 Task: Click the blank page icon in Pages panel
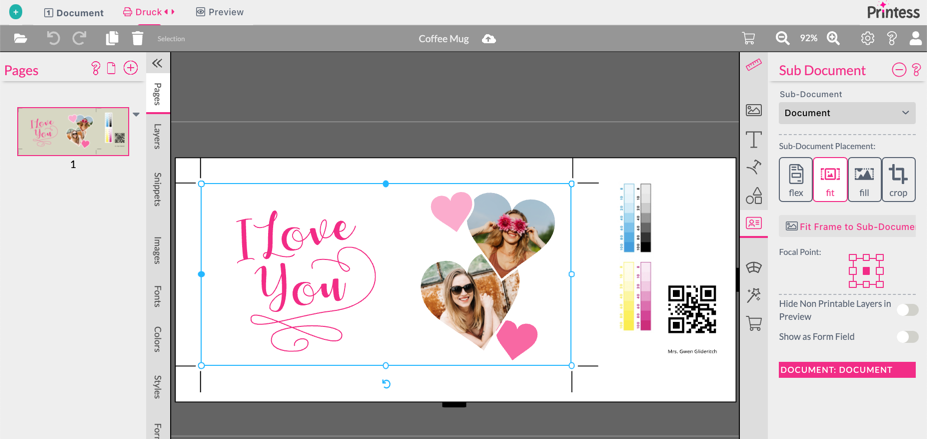[111, 69]
